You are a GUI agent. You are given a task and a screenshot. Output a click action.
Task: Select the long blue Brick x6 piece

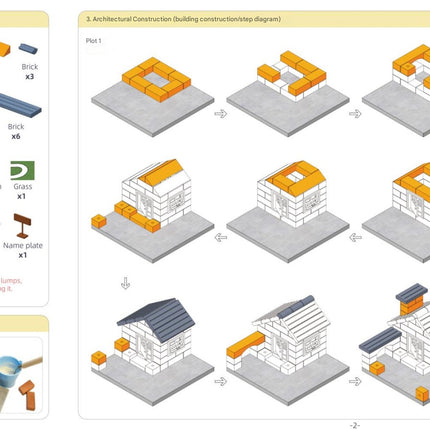18,105
